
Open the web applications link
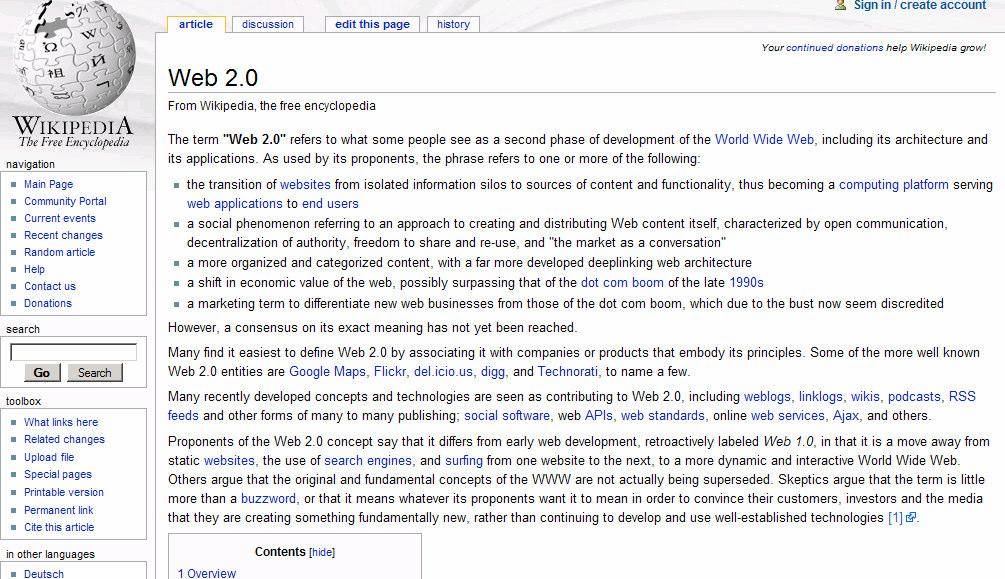(235, 204)
